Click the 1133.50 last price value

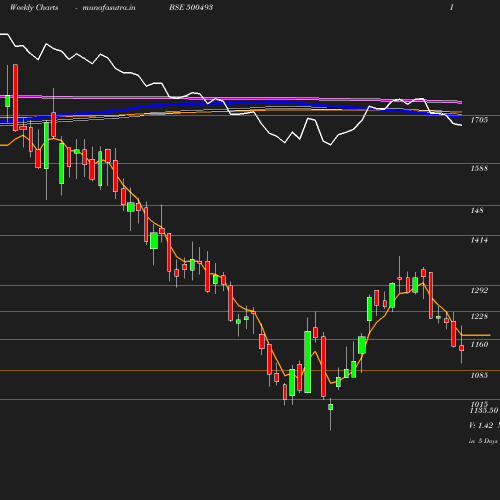point(484,411)
